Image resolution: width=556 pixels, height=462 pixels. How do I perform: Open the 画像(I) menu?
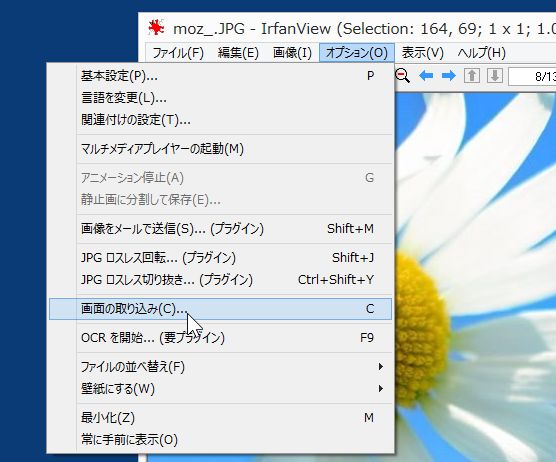click(292, 53)
